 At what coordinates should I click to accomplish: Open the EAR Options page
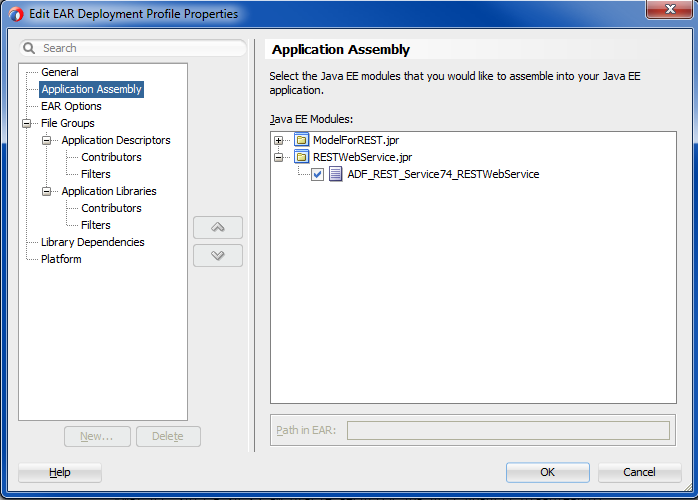(x=71, y=106)
